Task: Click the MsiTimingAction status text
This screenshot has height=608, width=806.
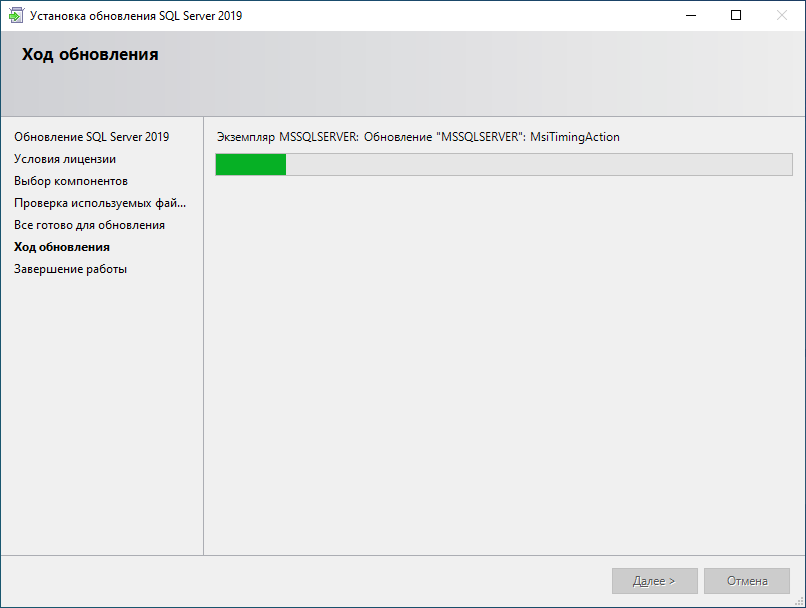Action: coord(418,137)
